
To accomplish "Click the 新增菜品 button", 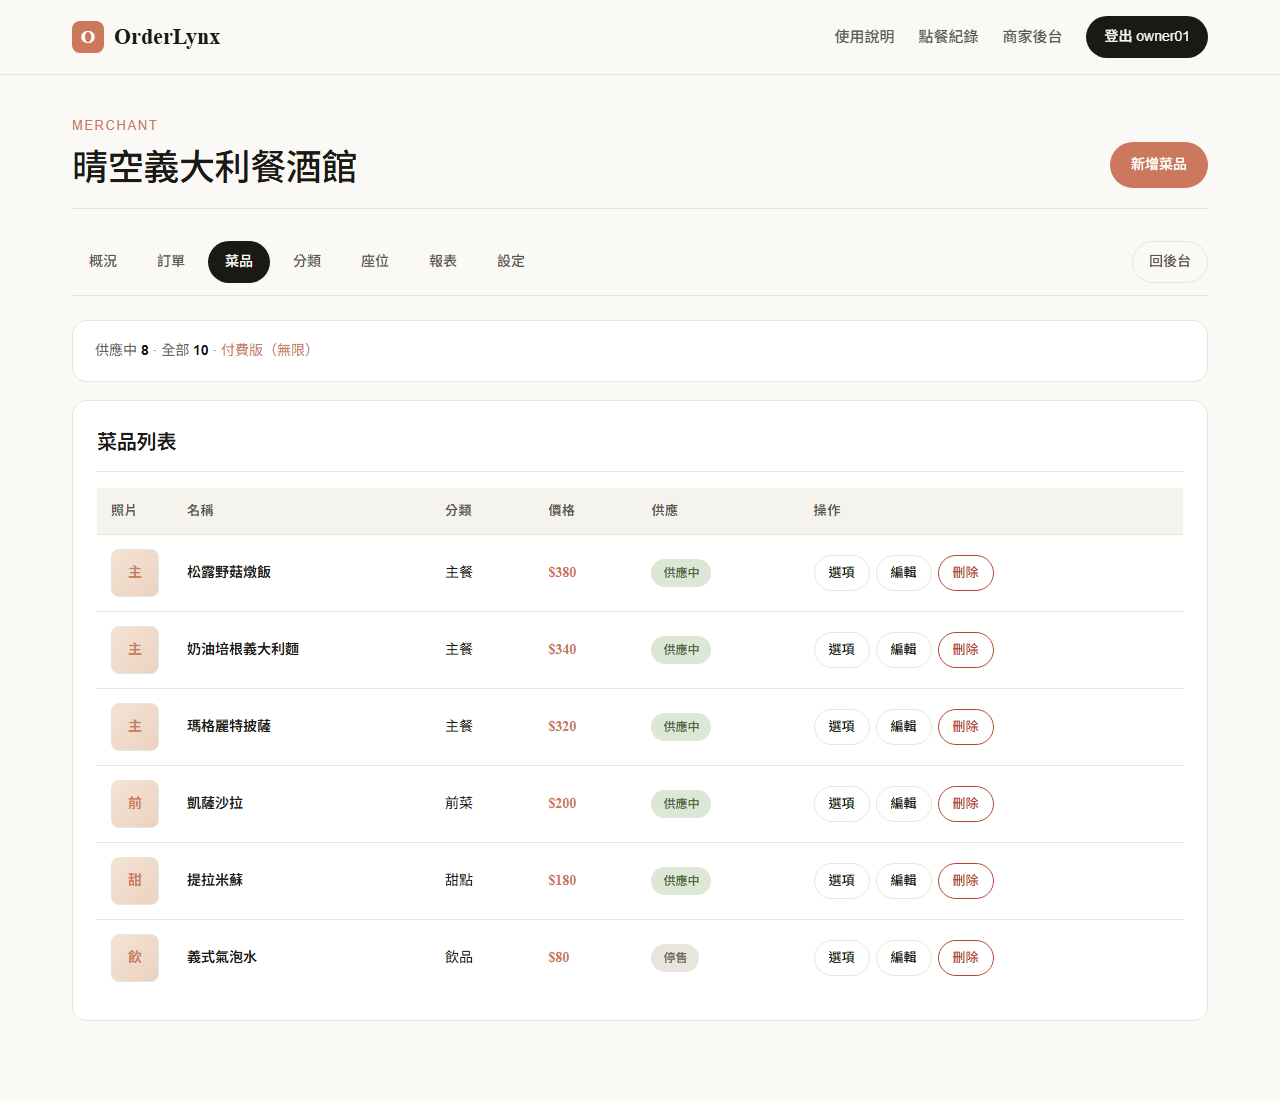I will (x=1159, y=165).
